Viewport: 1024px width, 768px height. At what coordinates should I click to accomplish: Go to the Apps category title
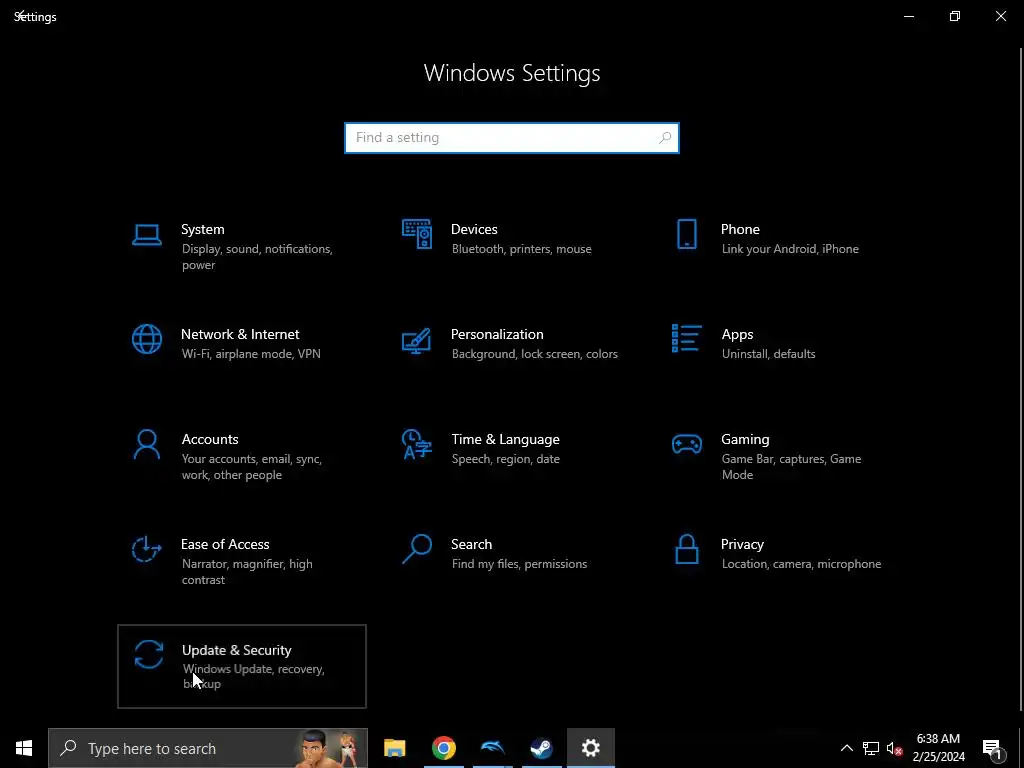[737, 334]
